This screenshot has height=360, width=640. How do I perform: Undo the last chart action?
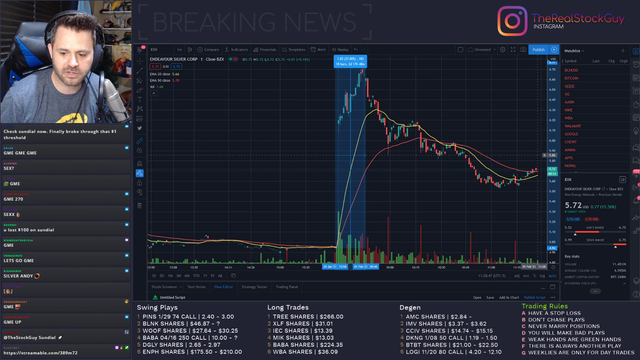point(356,50)
